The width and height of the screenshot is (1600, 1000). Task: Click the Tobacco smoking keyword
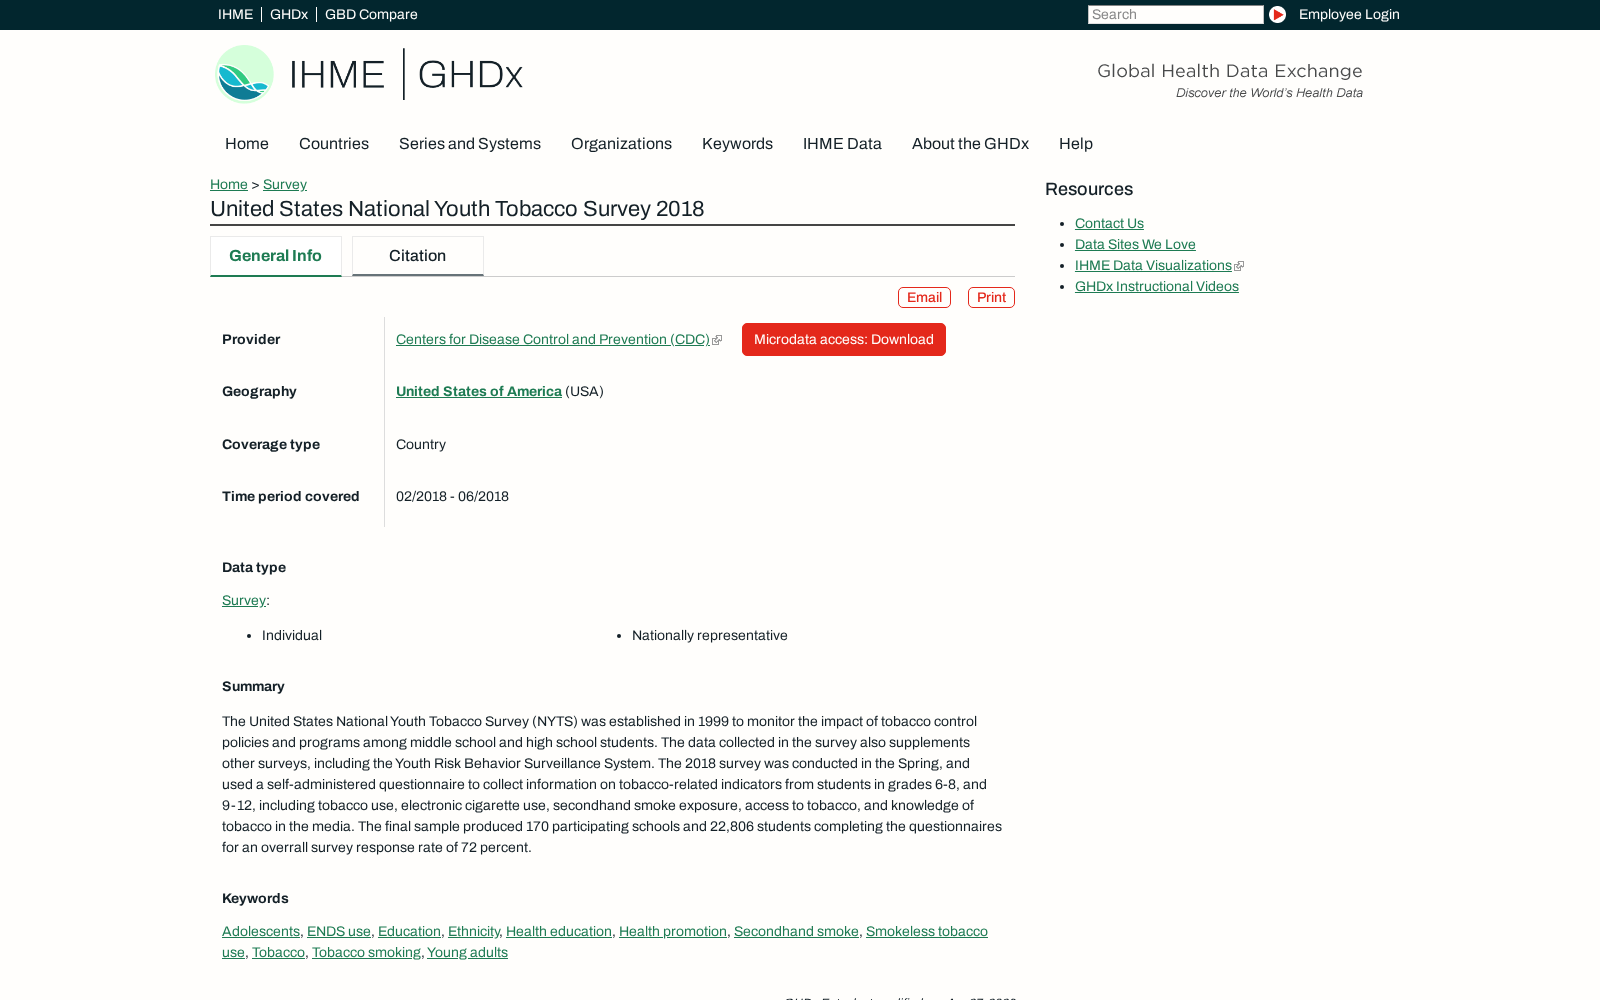[x=366, y=952]
